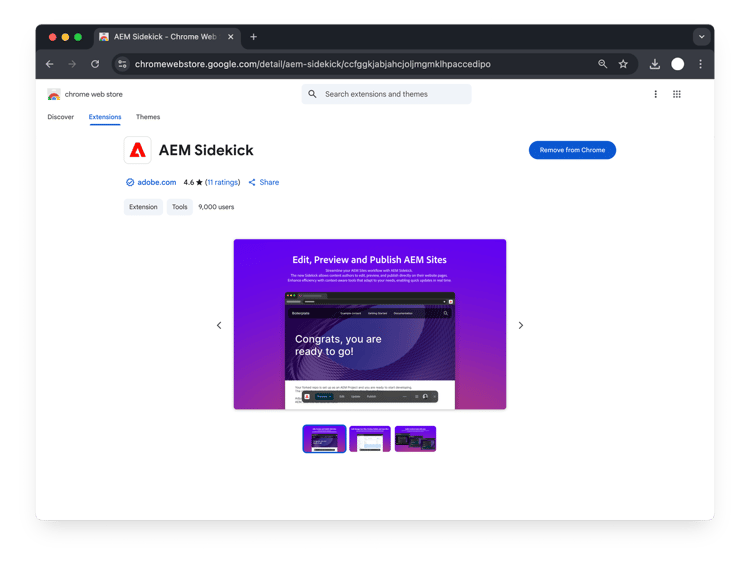Click Remove from Chrome button
This screenshot has height=567, width=750.
click(572, 150)
